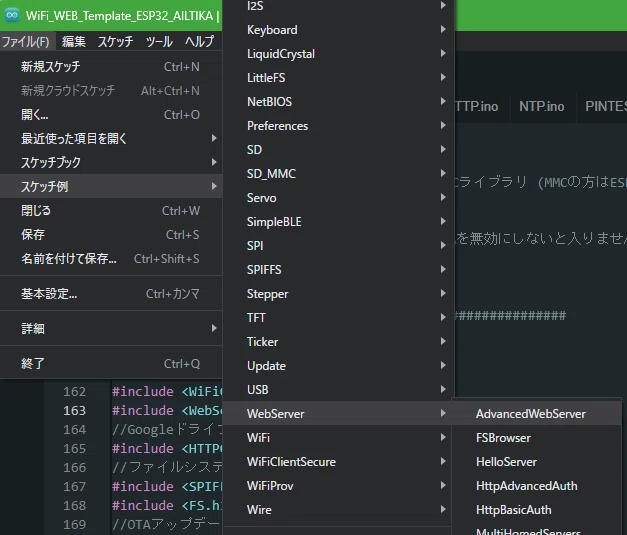Open 基本設定... preferences entry

111,294
